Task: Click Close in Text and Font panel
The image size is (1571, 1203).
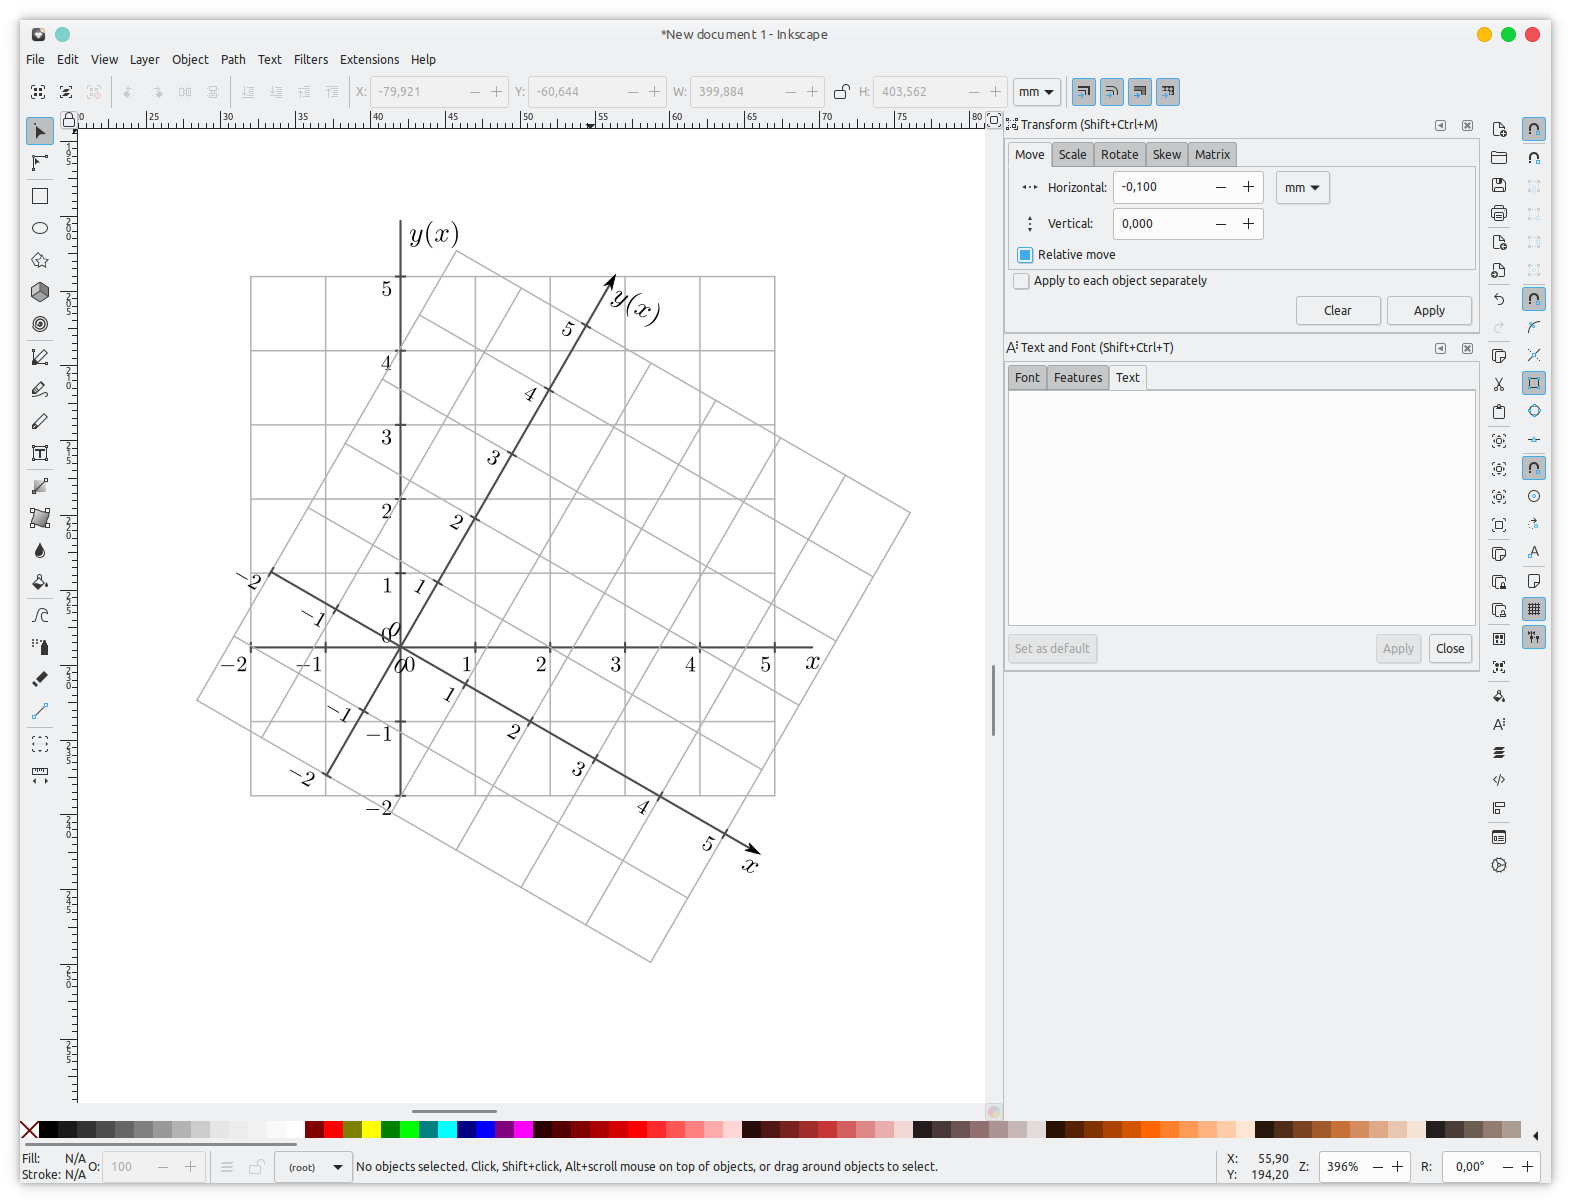Action: [1450, 649]
